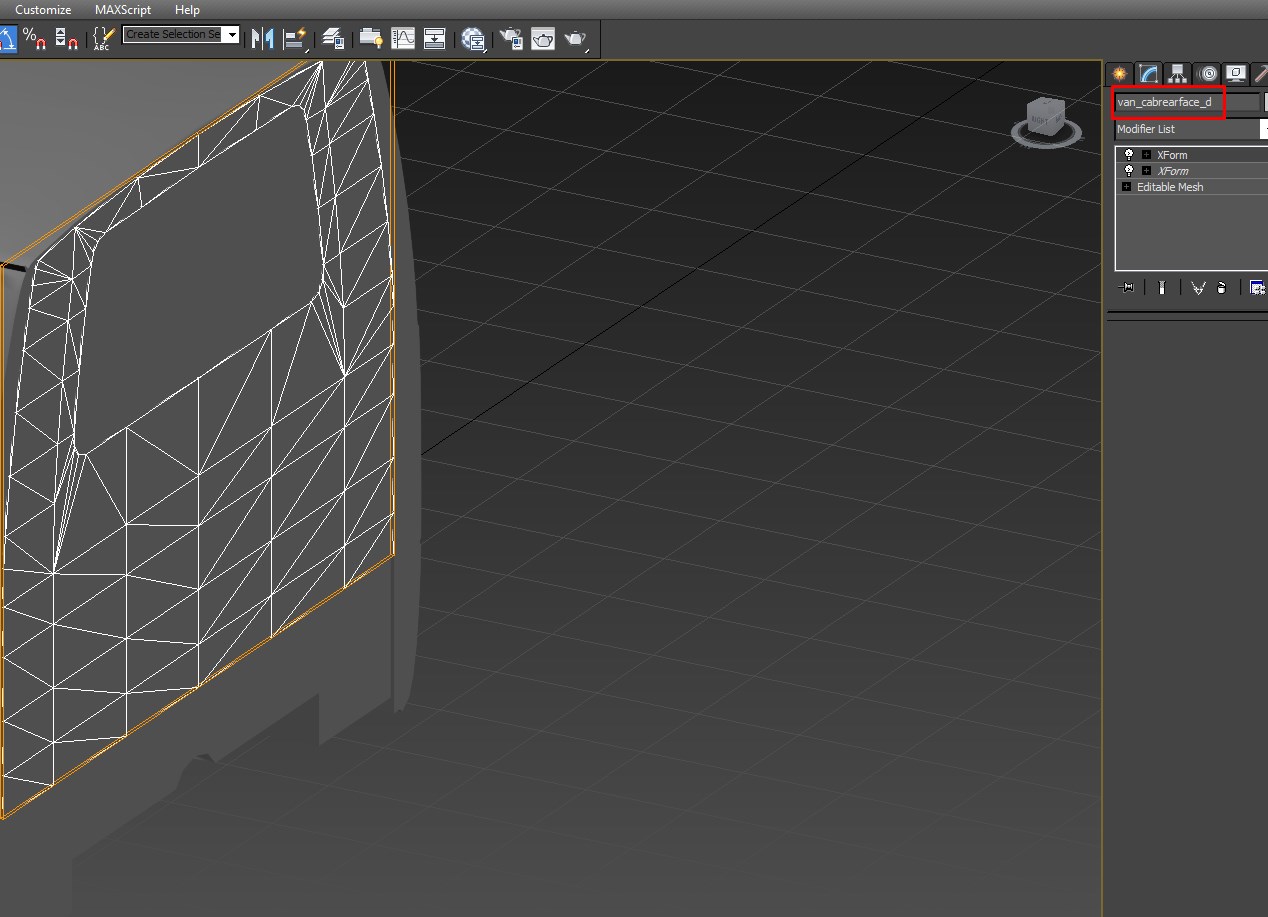Toggle lightbulb of the italic XForm modifier
Viewport: 1268px width, 917px height.
[x=1129, y=171]
